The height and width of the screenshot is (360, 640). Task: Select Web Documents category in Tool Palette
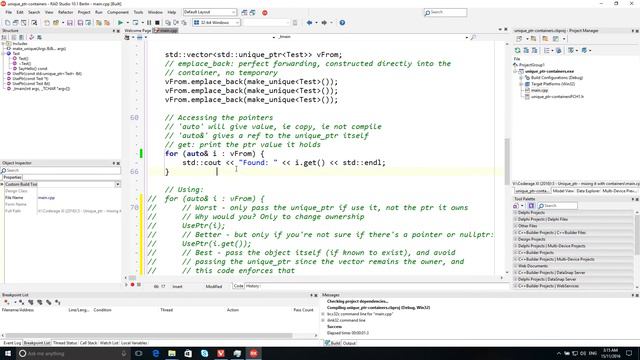573,266
